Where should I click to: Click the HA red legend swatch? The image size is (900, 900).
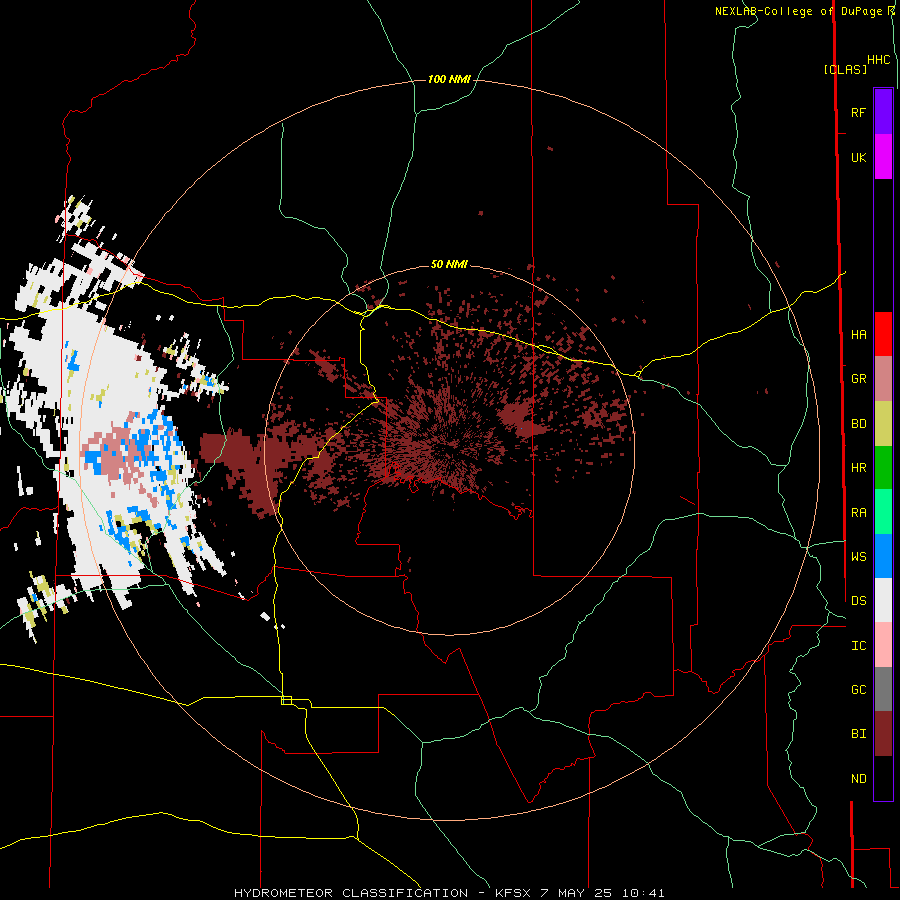(x=883, y=334)
